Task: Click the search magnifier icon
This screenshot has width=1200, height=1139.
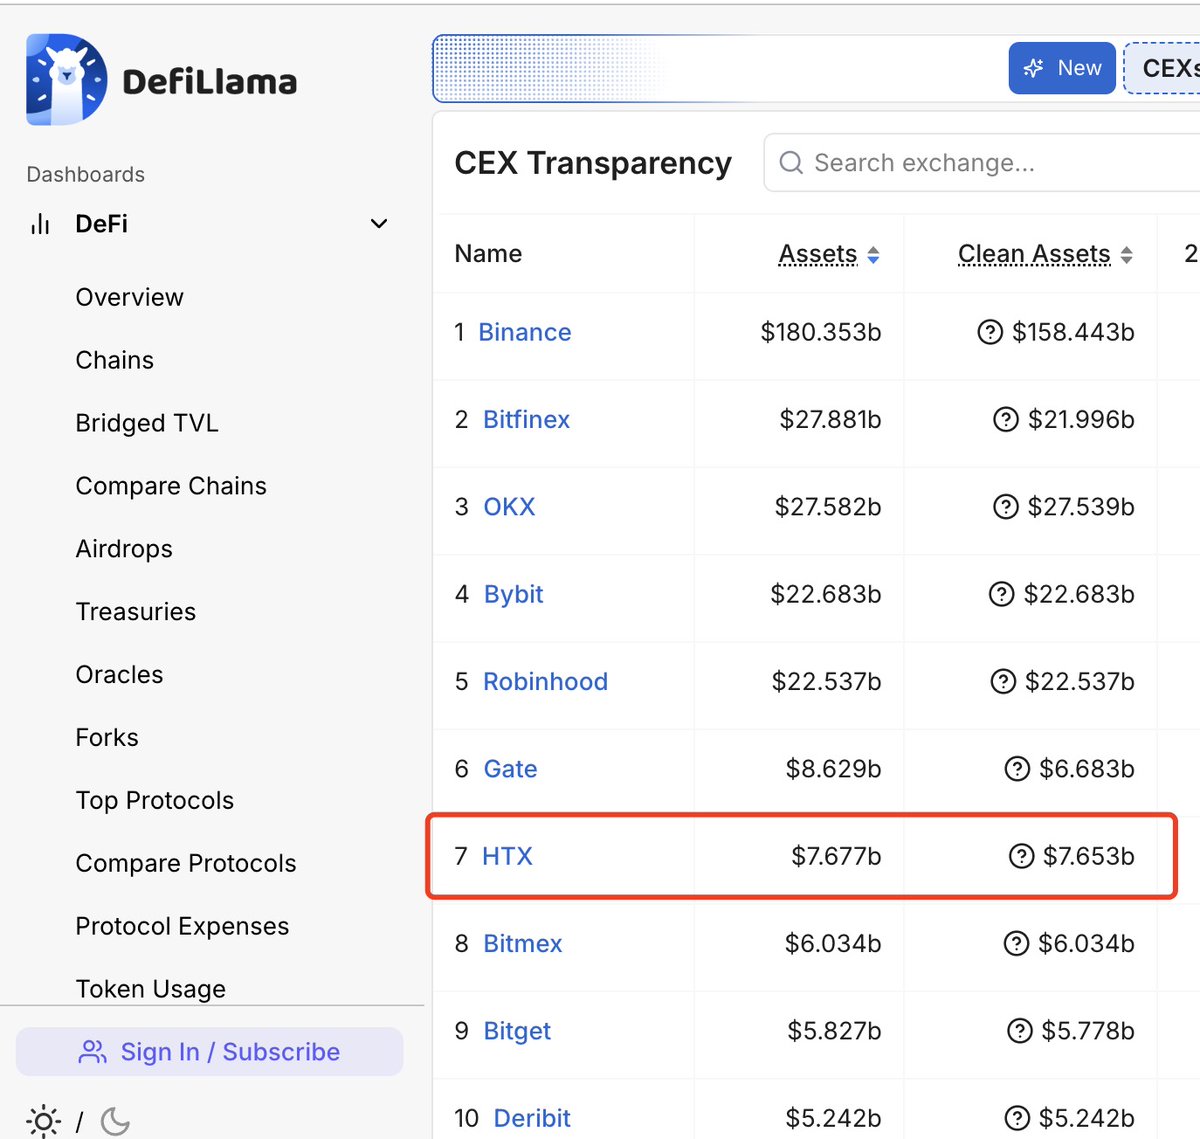Action: 791,163
